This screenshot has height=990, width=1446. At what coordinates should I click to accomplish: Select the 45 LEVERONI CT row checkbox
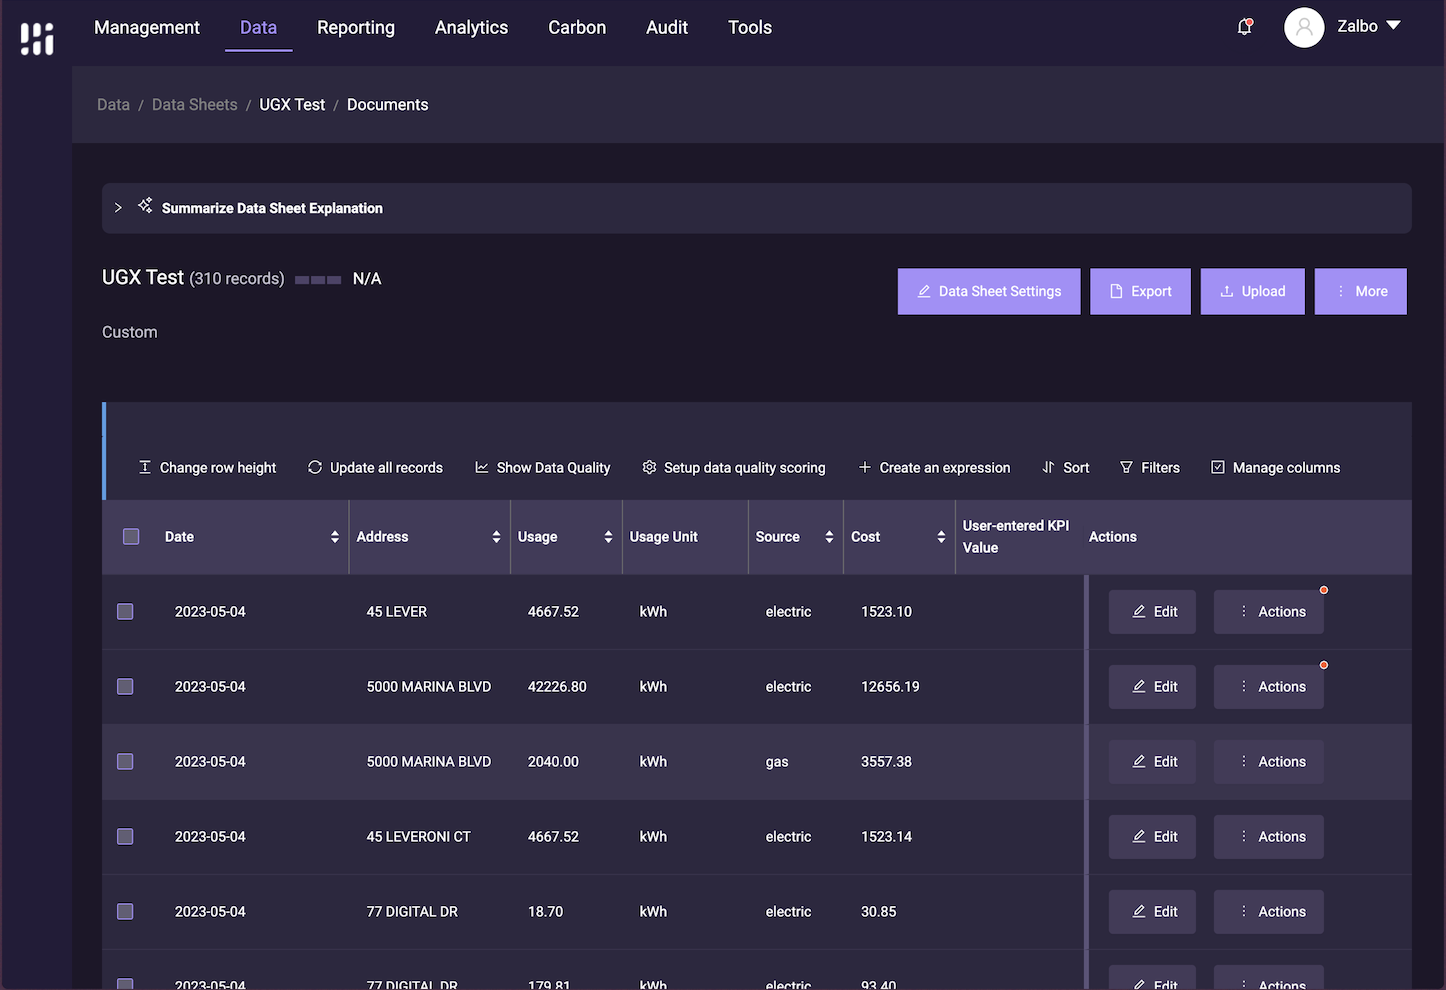[x=125, y=836]
